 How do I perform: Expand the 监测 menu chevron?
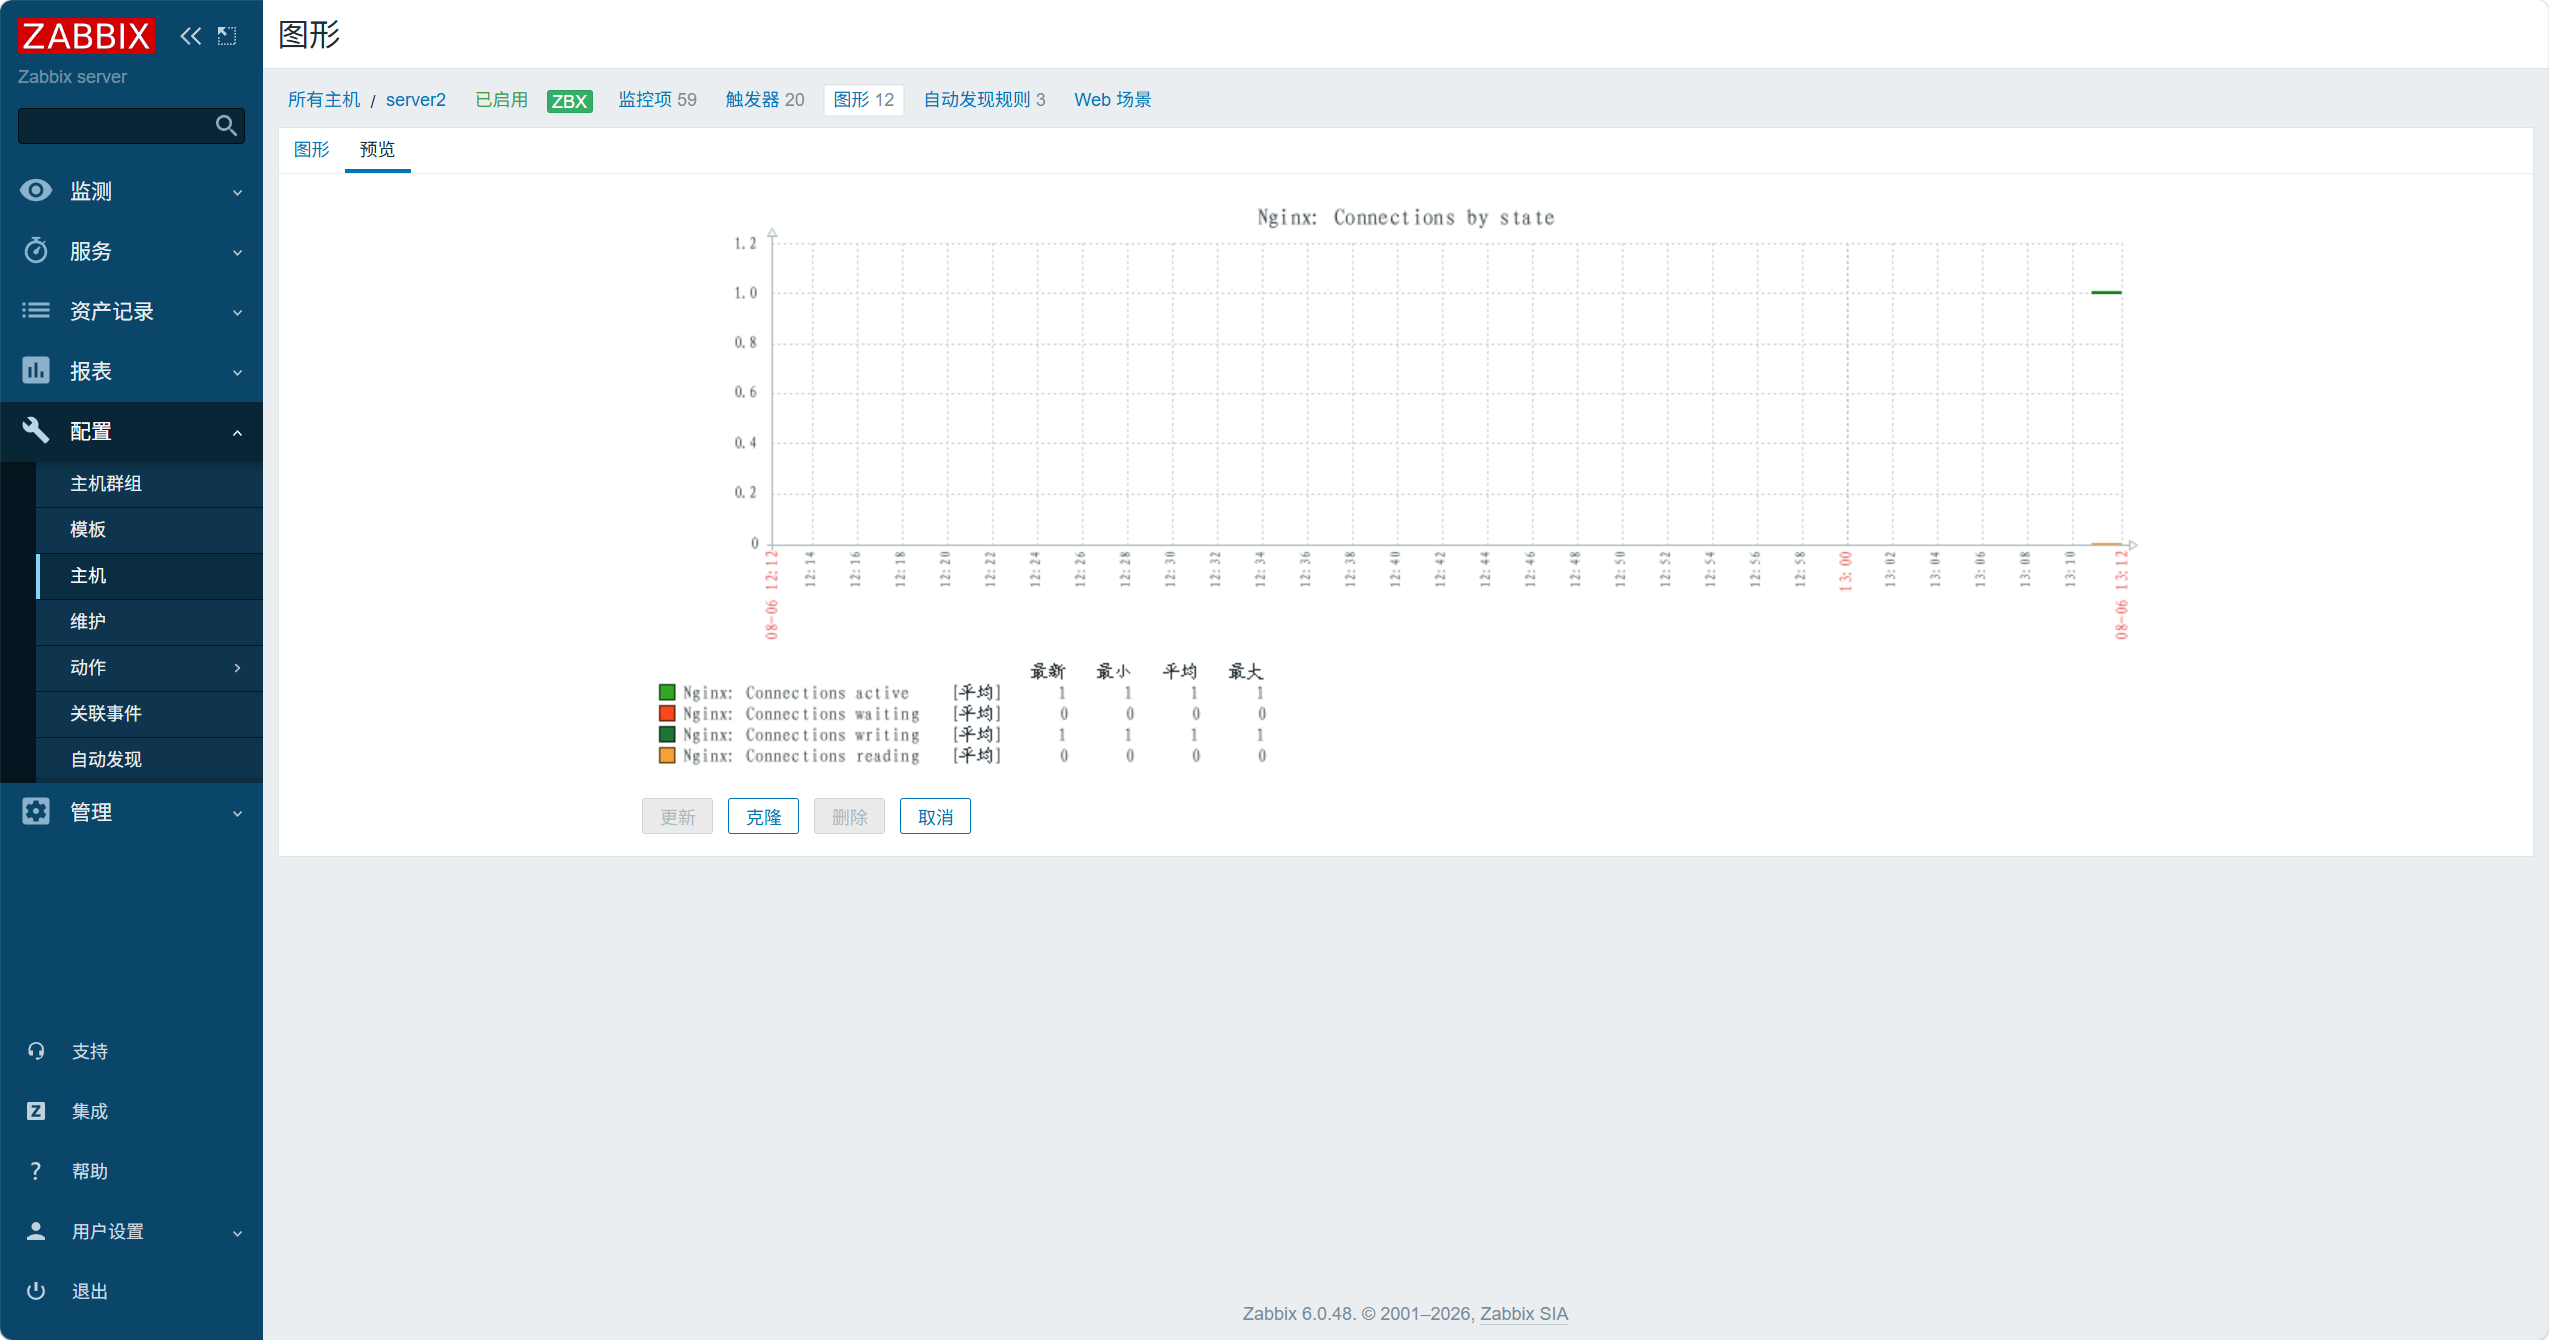[238, 192]
